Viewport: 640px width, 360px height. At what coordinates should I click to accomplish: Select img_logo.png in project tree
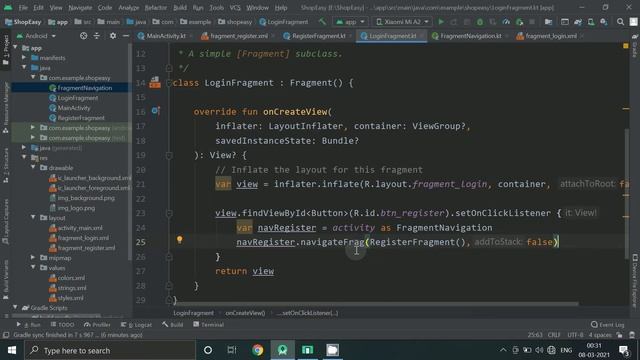76,208
